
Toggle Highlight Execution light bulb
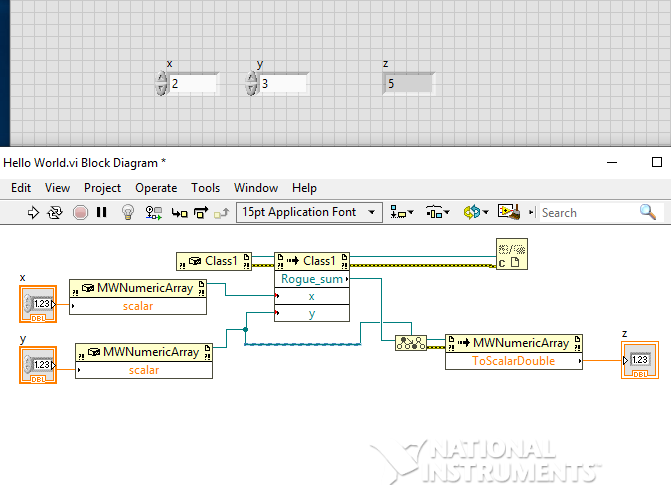128,212
